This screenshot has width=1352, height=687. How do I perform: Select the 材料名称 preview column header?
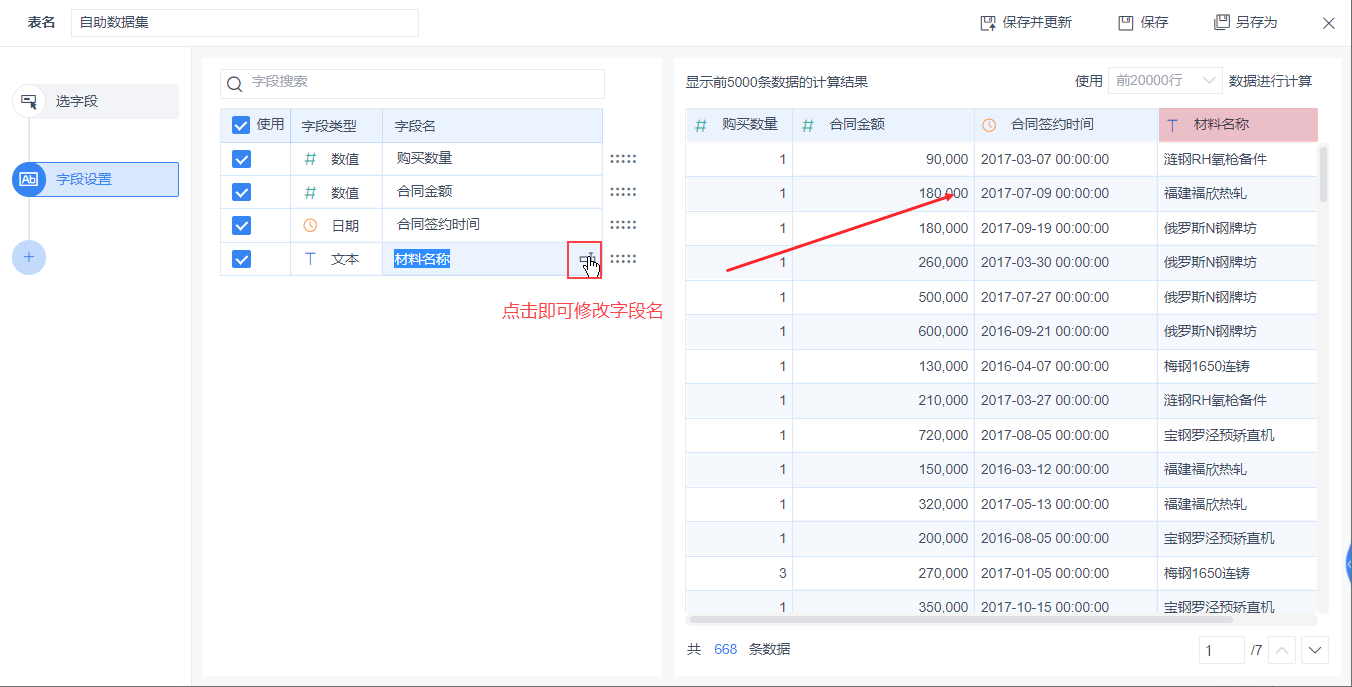1238,125
